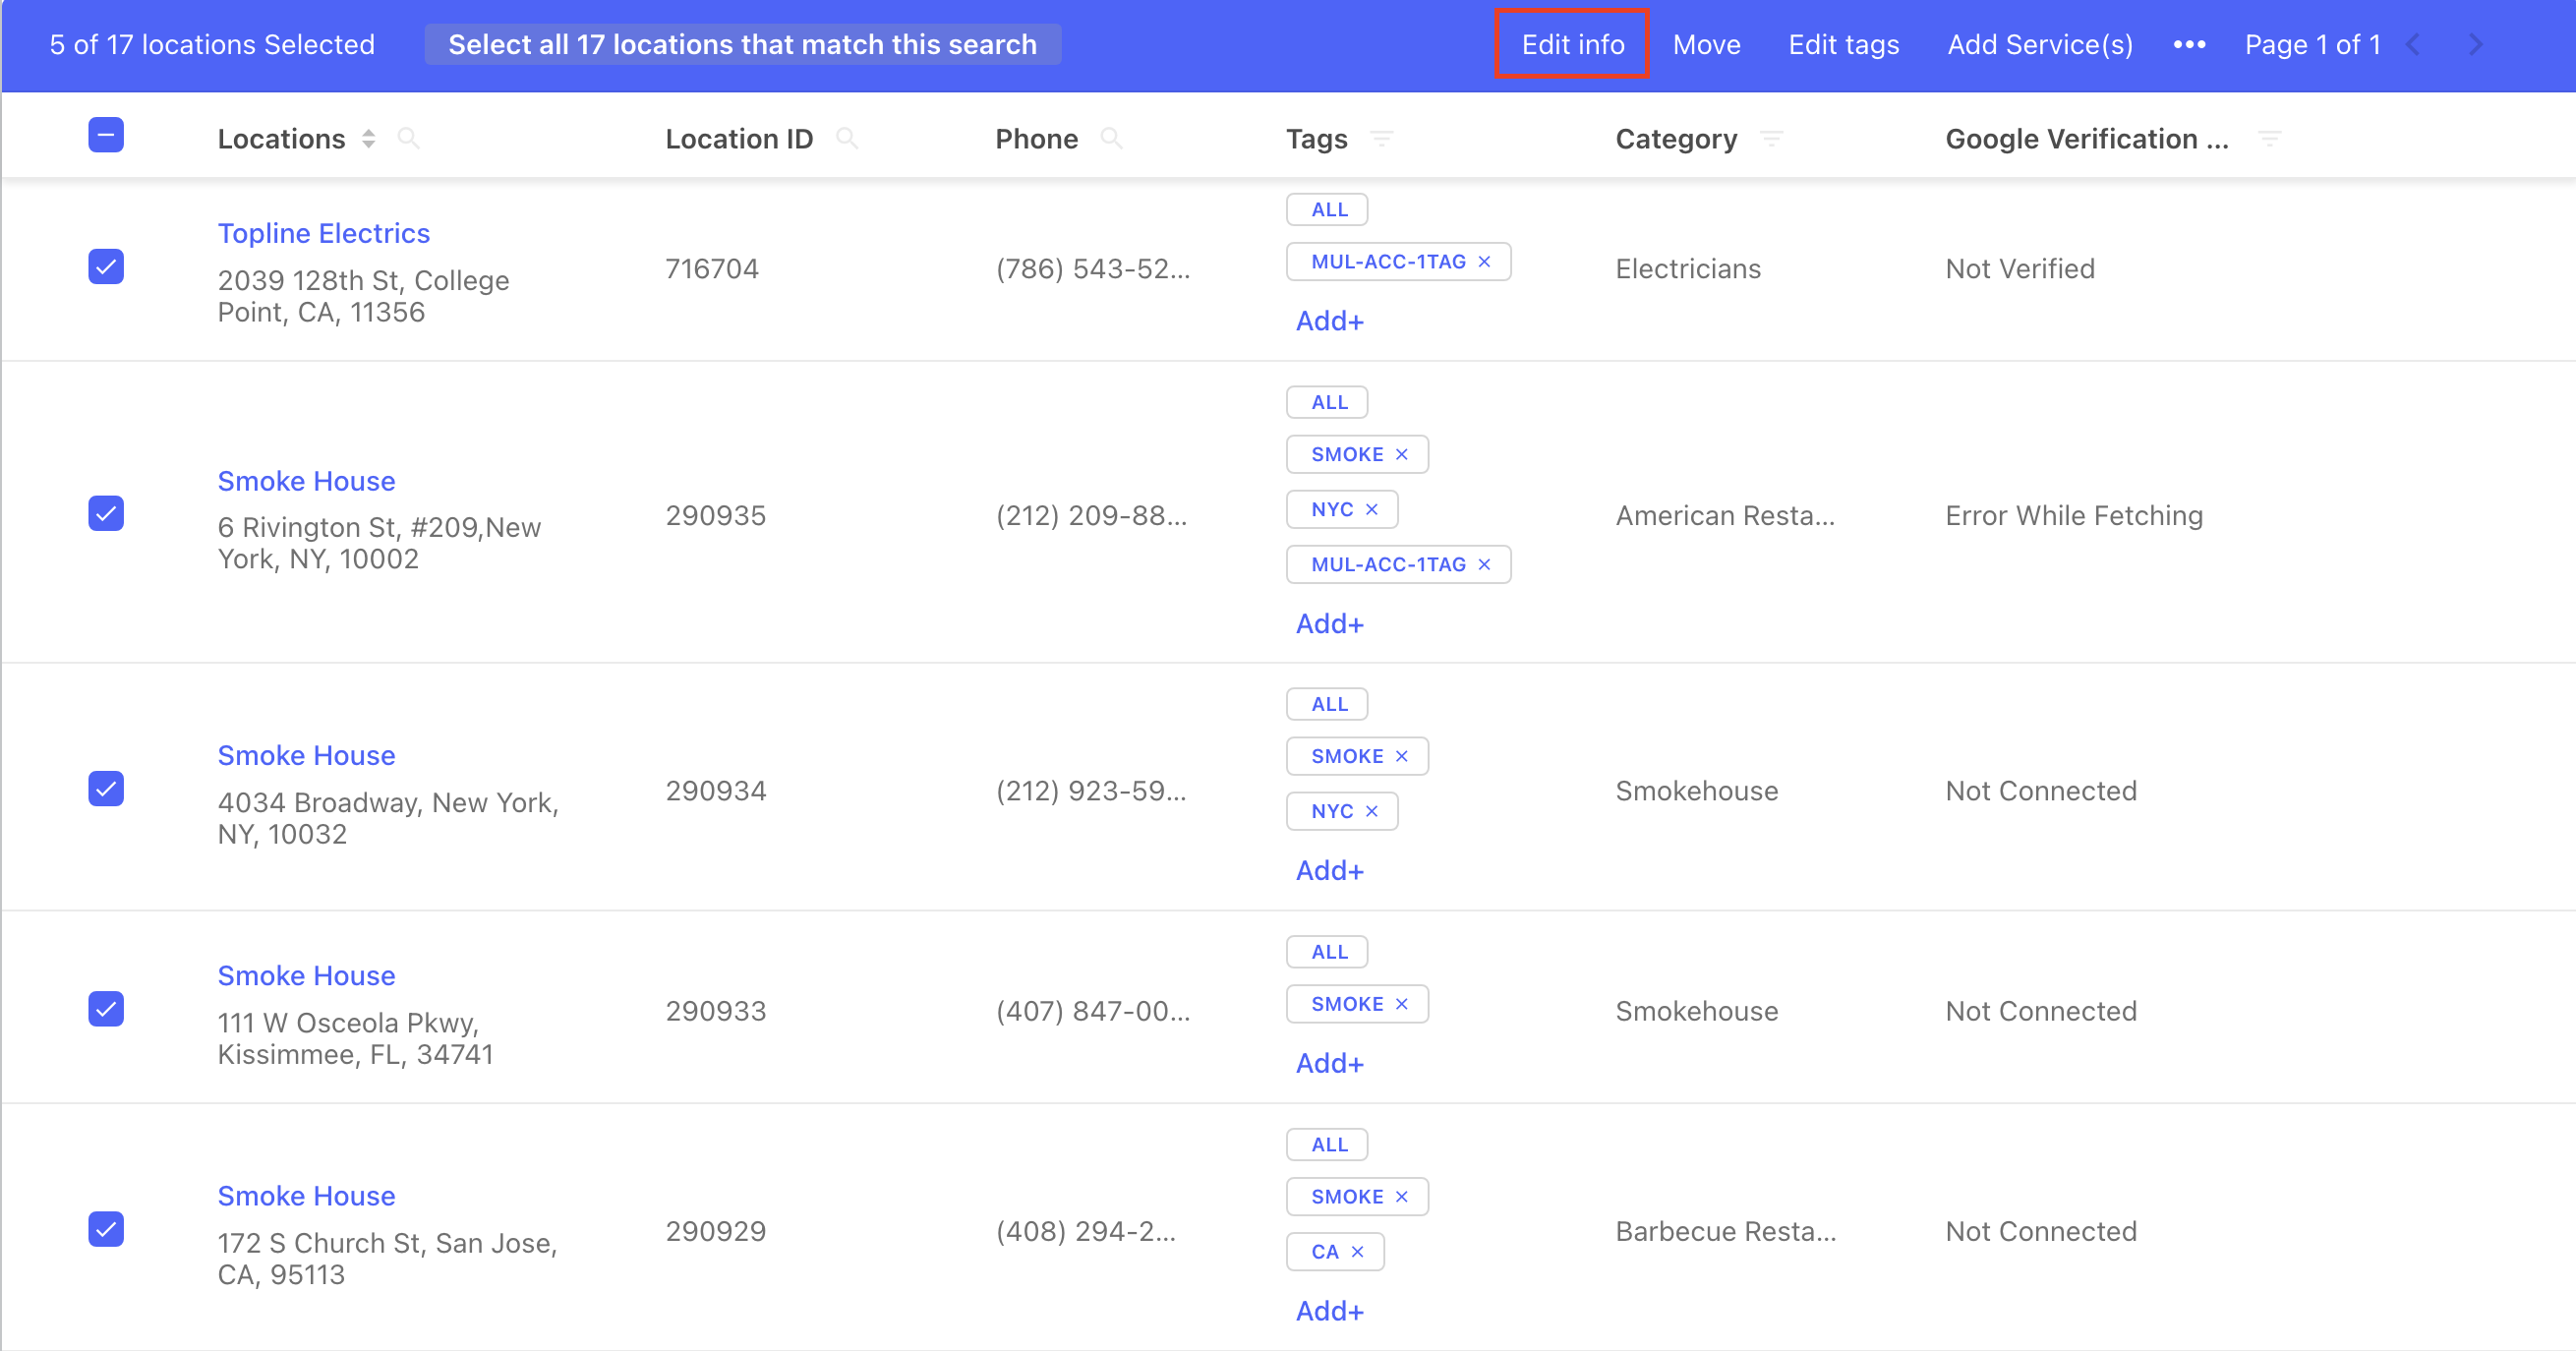The image size is (2576, 1351).
Task: Filter the Google Verification column
Action: [2270, 138]
